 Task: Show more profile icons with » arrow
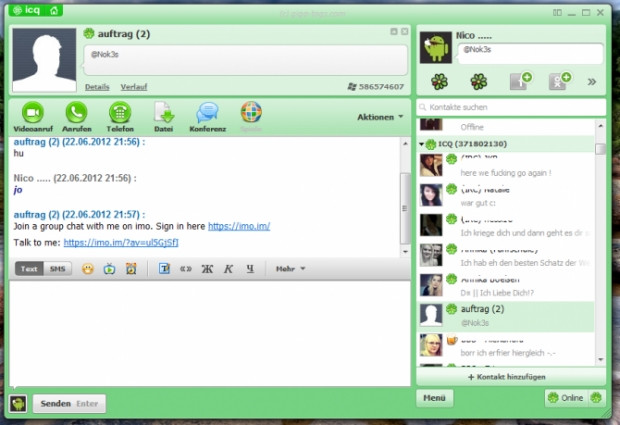click(592, 82)
